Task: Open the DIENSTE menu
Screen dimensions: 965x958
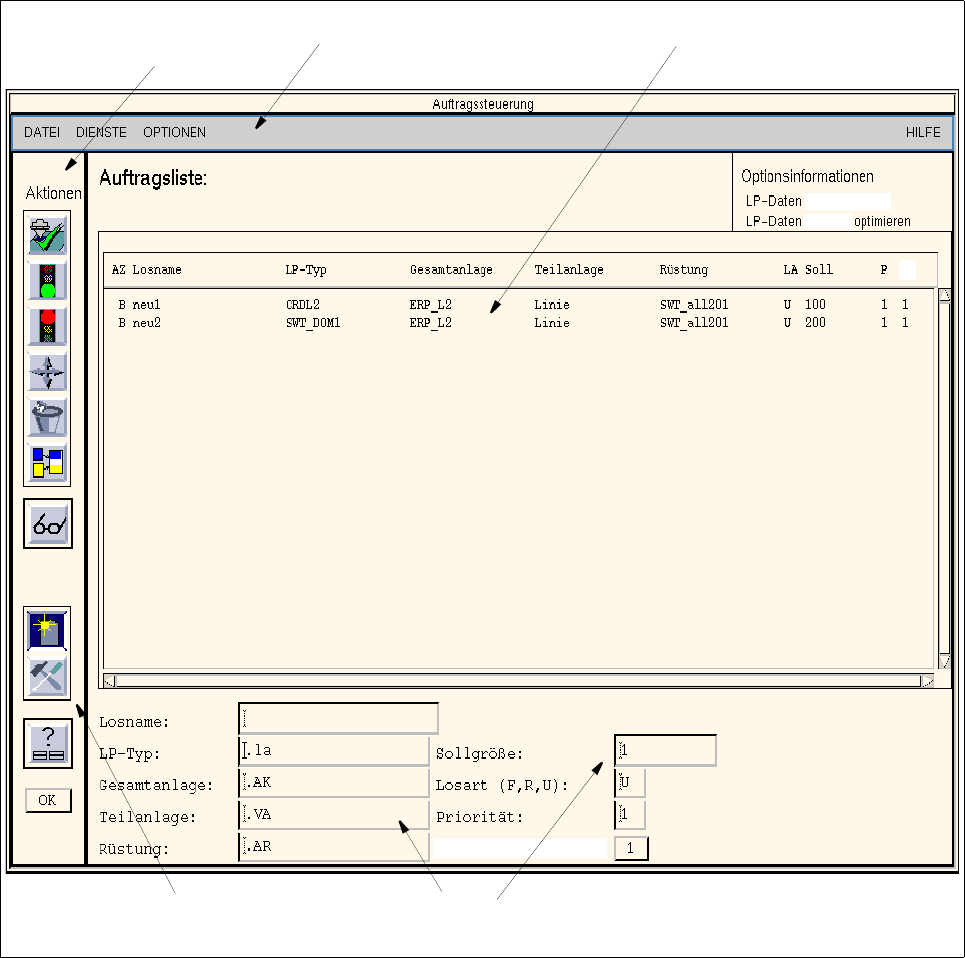Action: tap(102, 132)
